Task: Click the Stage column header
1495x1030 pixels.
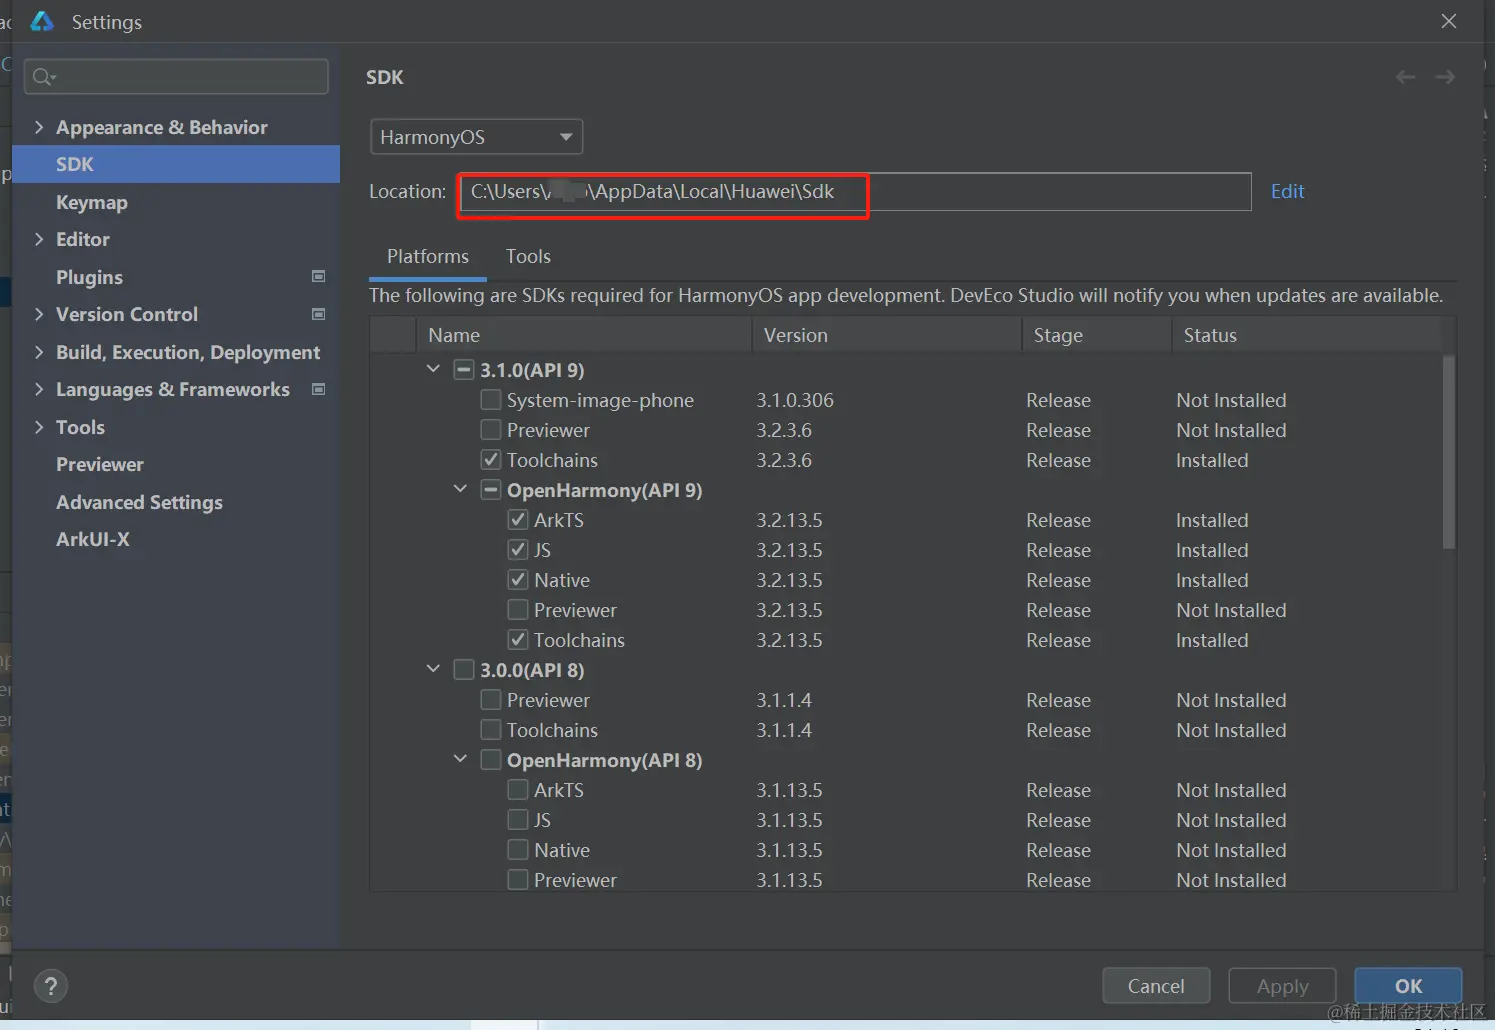Action: click(x=1096, y=335)
